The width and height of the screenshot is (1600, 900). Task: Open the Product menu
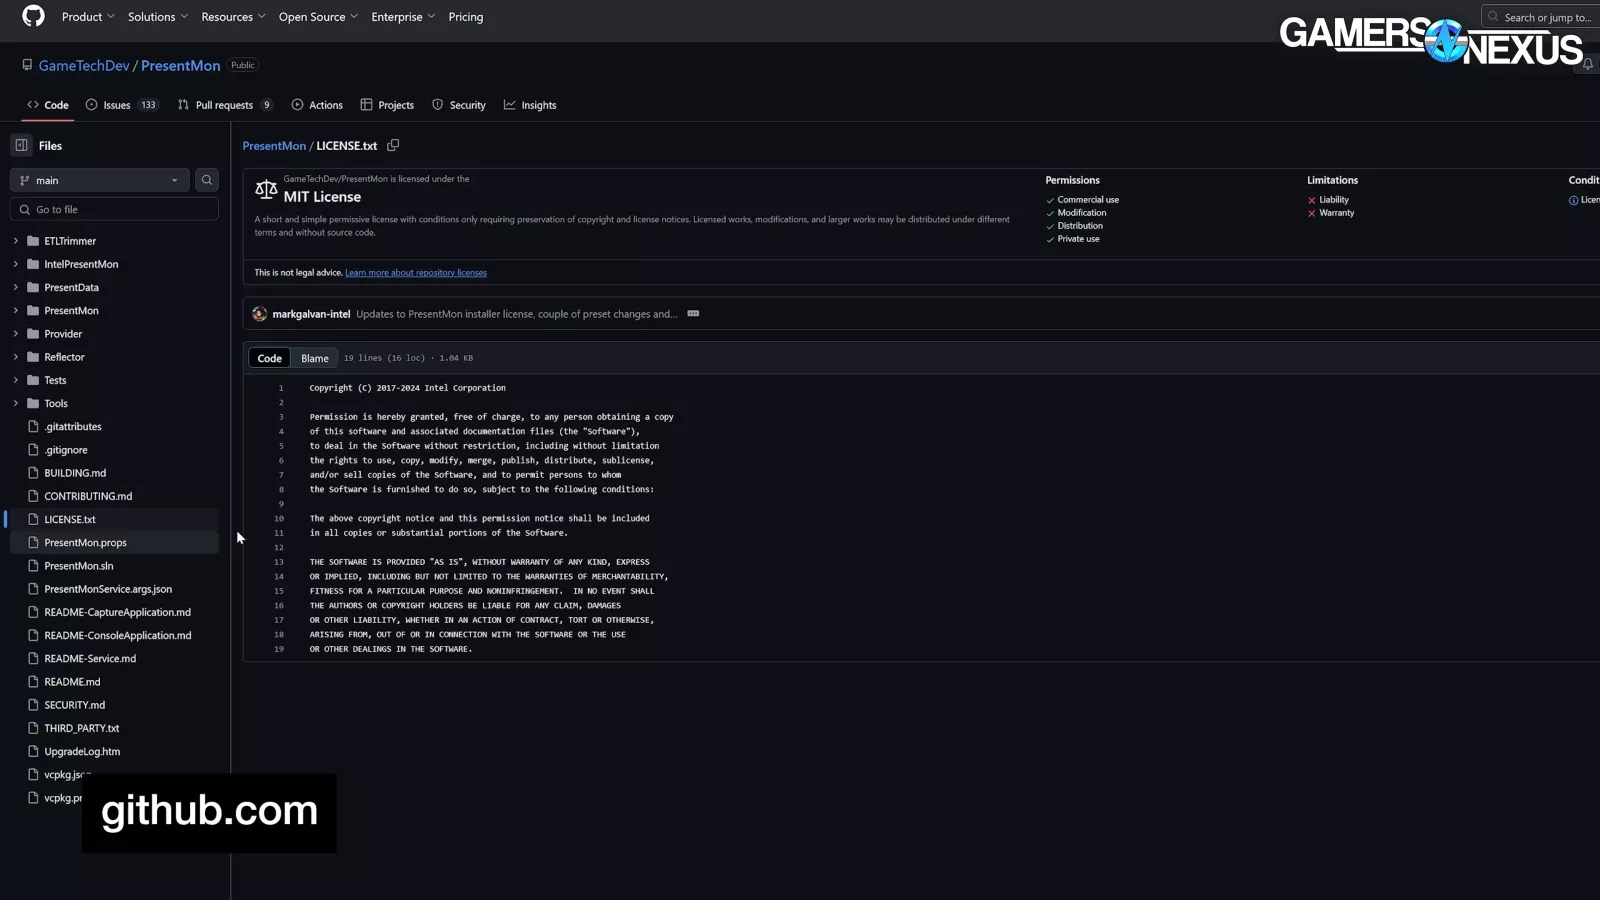click(88, 17)
